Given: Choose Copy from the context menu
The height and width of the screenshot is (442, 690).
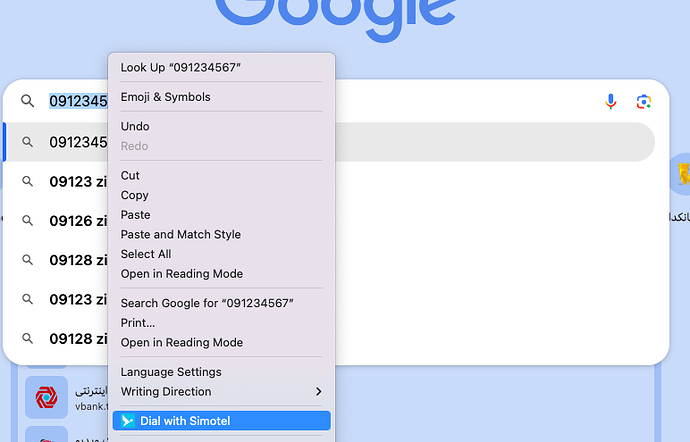Looking at the screenshot, I should [x=221, y=195].
